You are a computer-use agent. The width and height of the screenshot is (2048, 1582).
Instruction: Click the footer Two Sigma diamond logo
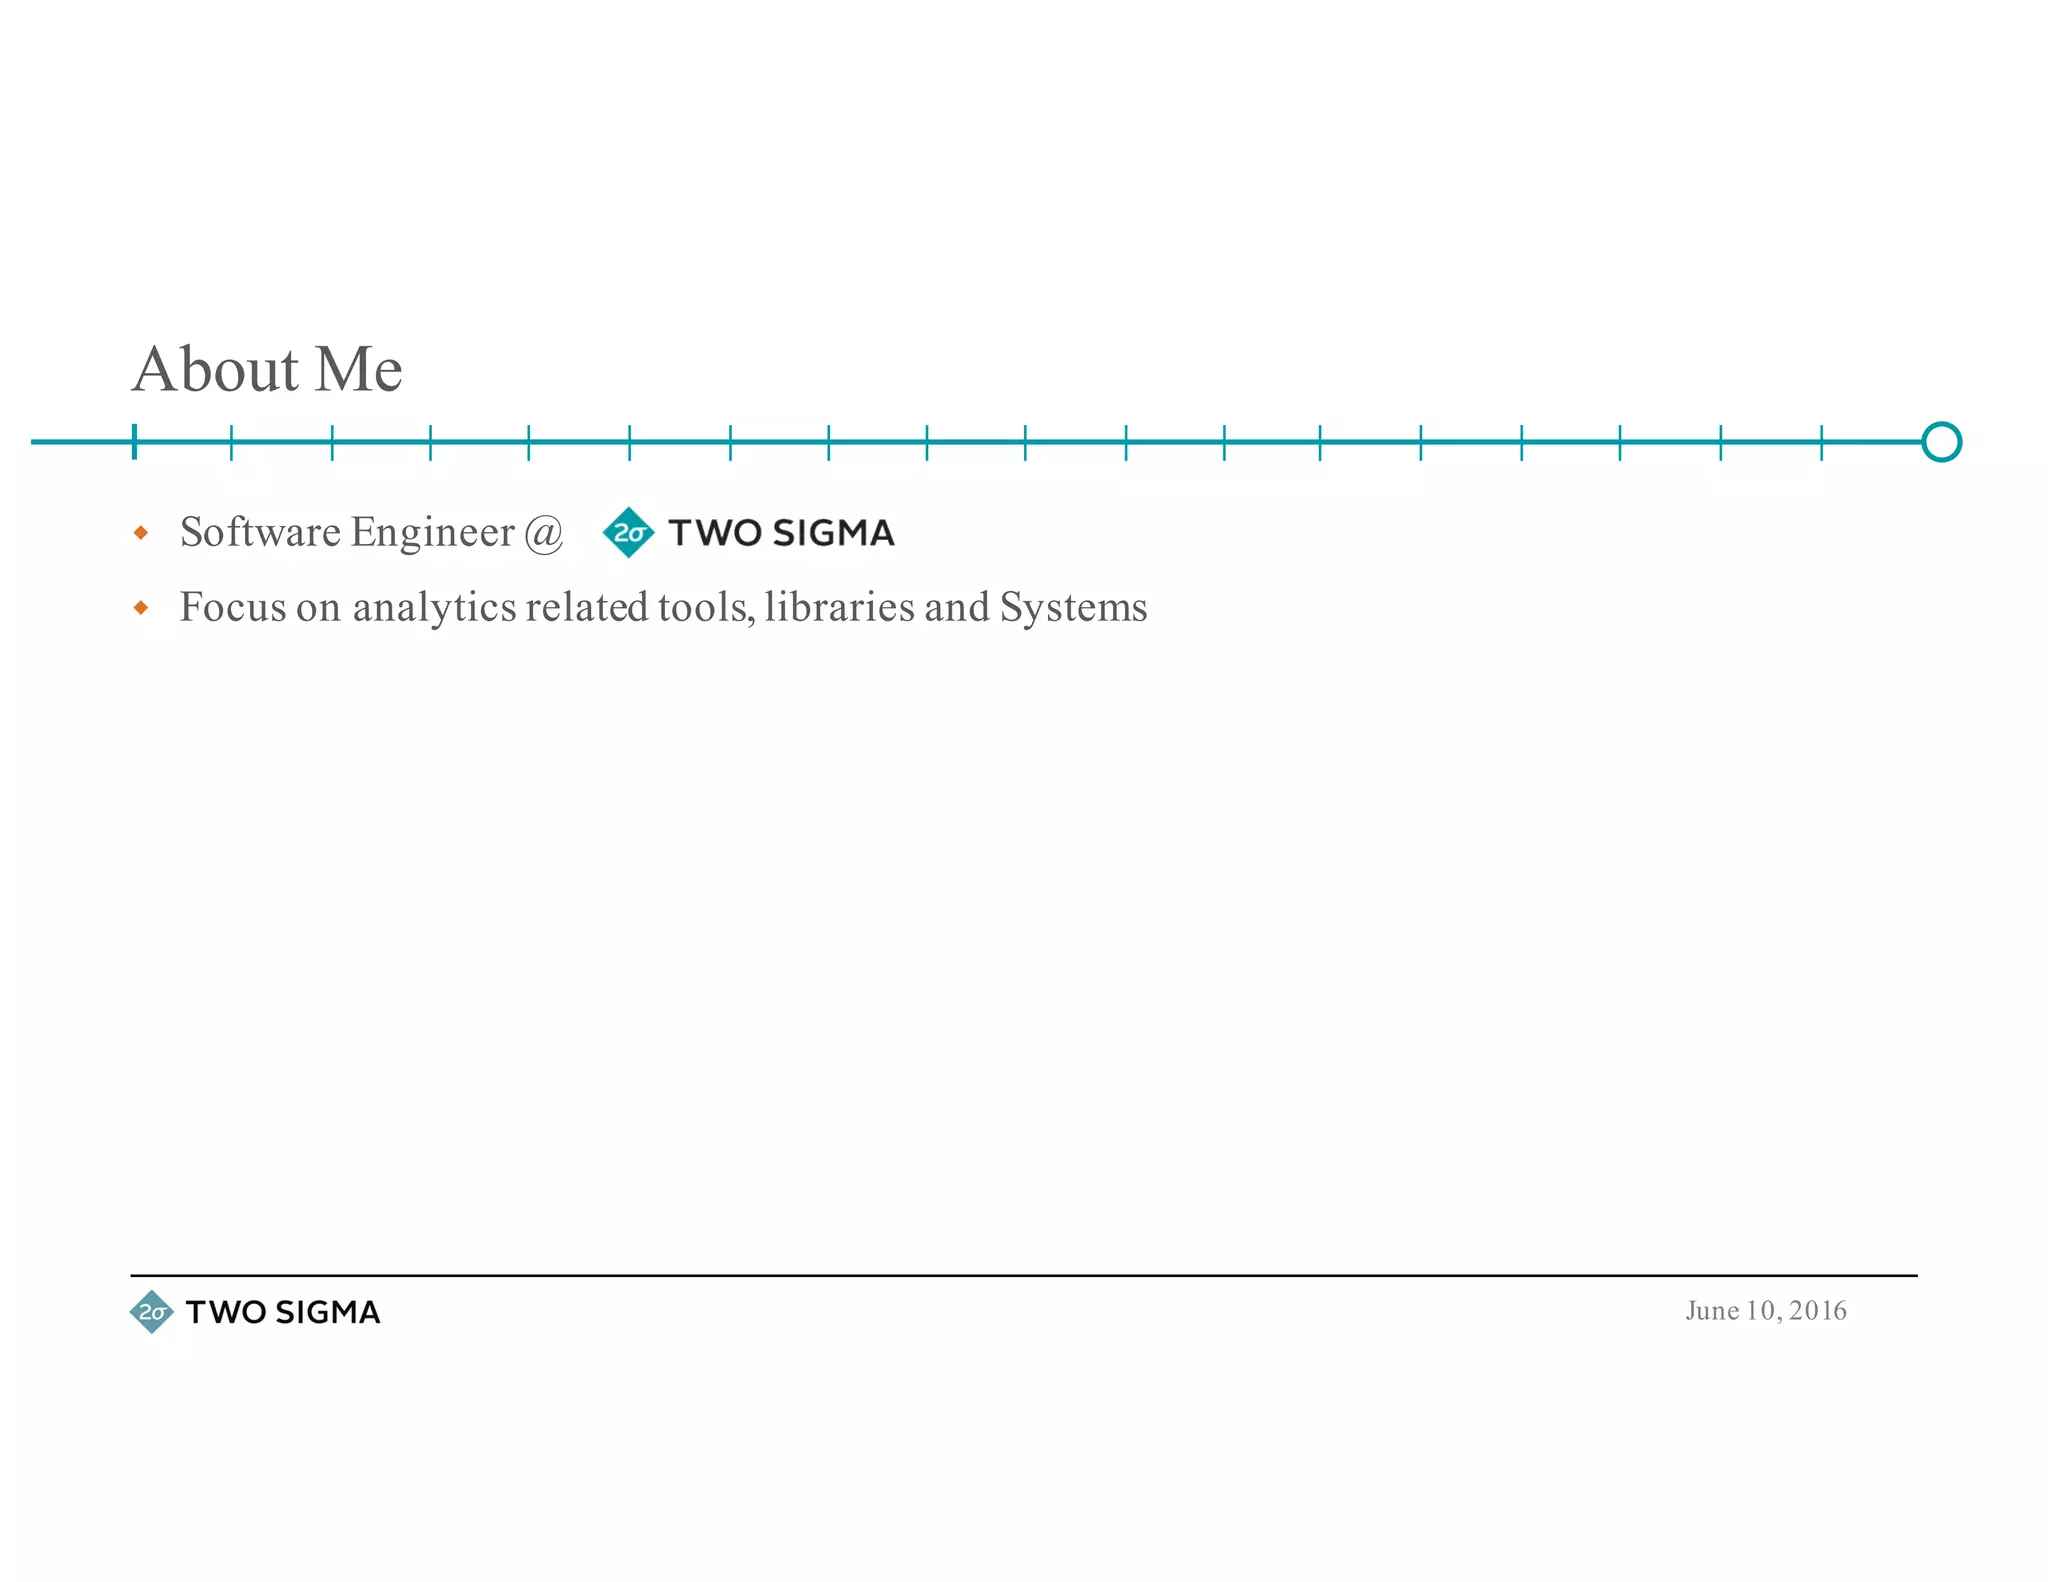[151, 1312]
